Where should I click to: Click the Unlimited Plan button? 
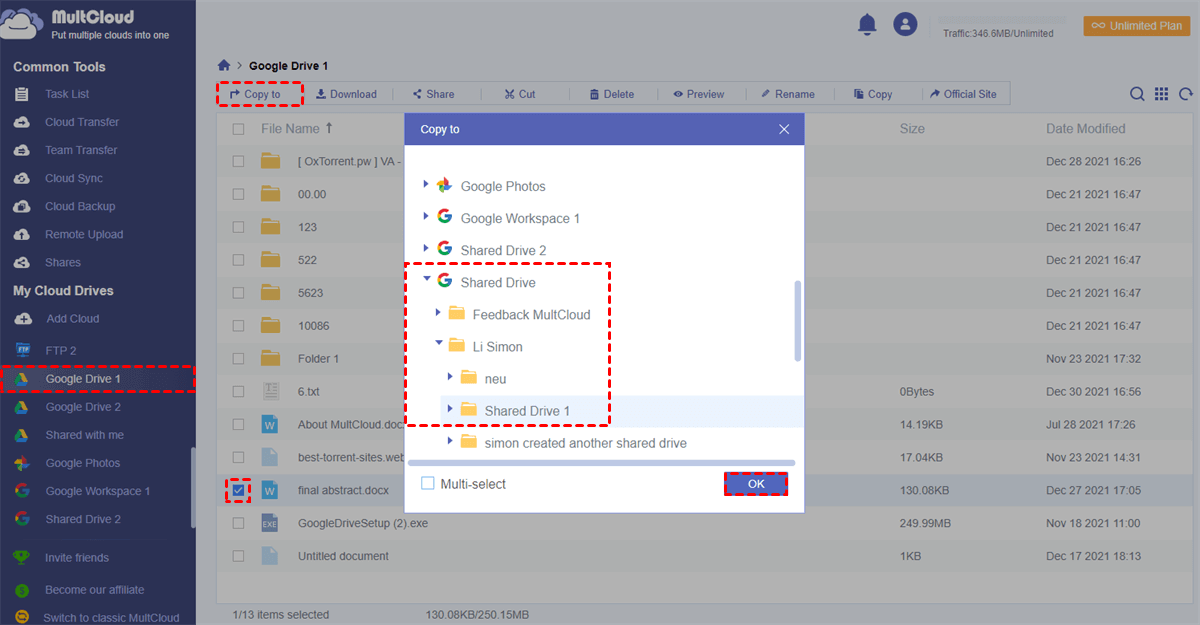click(x=1136, y=26)
